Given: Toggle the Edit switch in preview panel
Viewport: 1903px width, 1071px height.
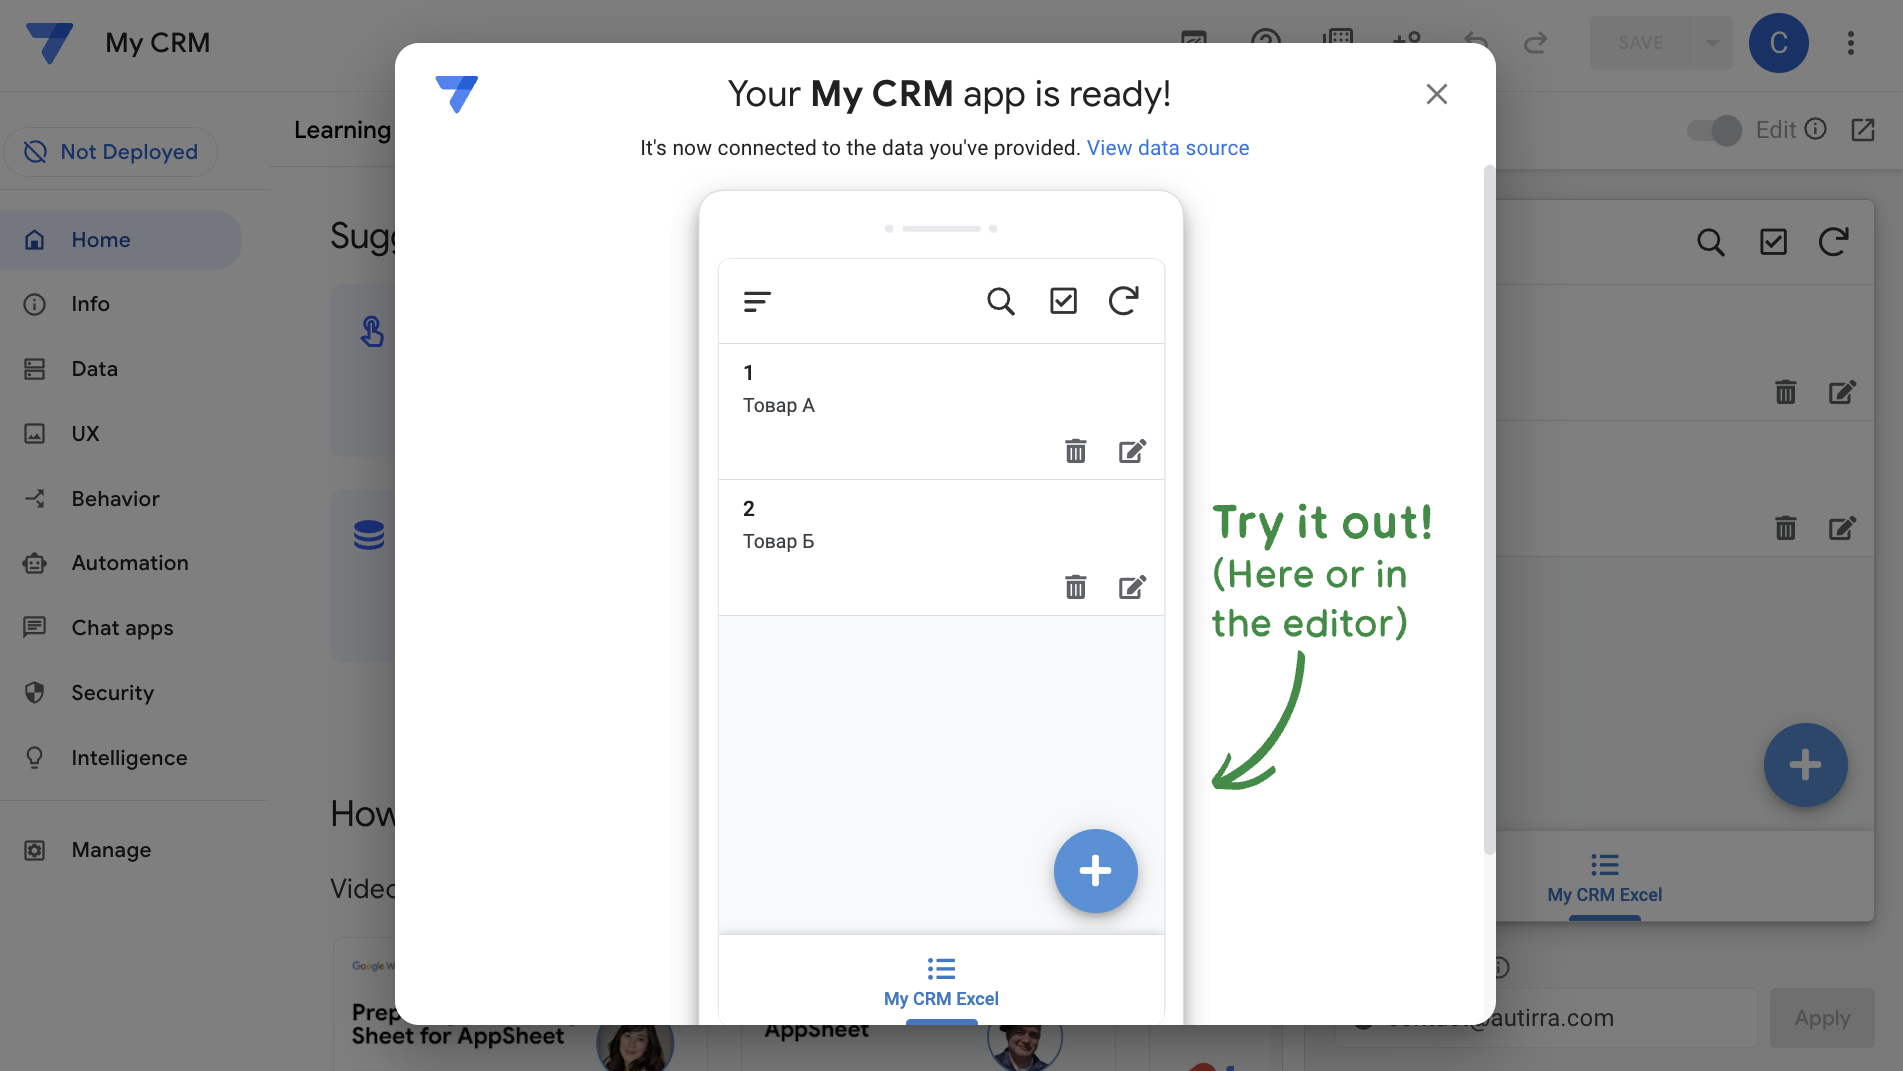Looking at the screenshot, I should coord(1714,130).
